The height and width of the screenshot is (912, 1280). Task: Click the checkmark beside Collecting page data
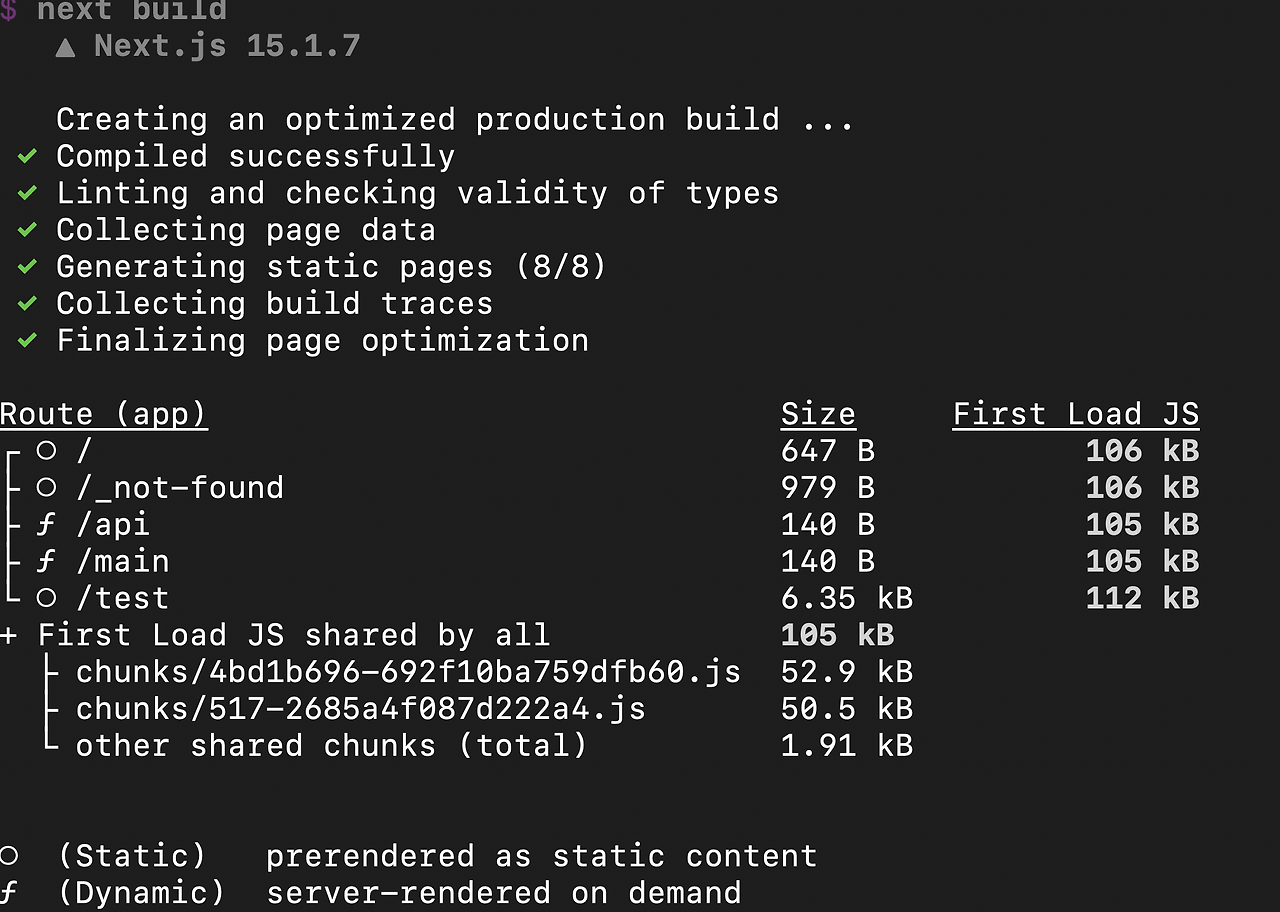click(28, 230)
